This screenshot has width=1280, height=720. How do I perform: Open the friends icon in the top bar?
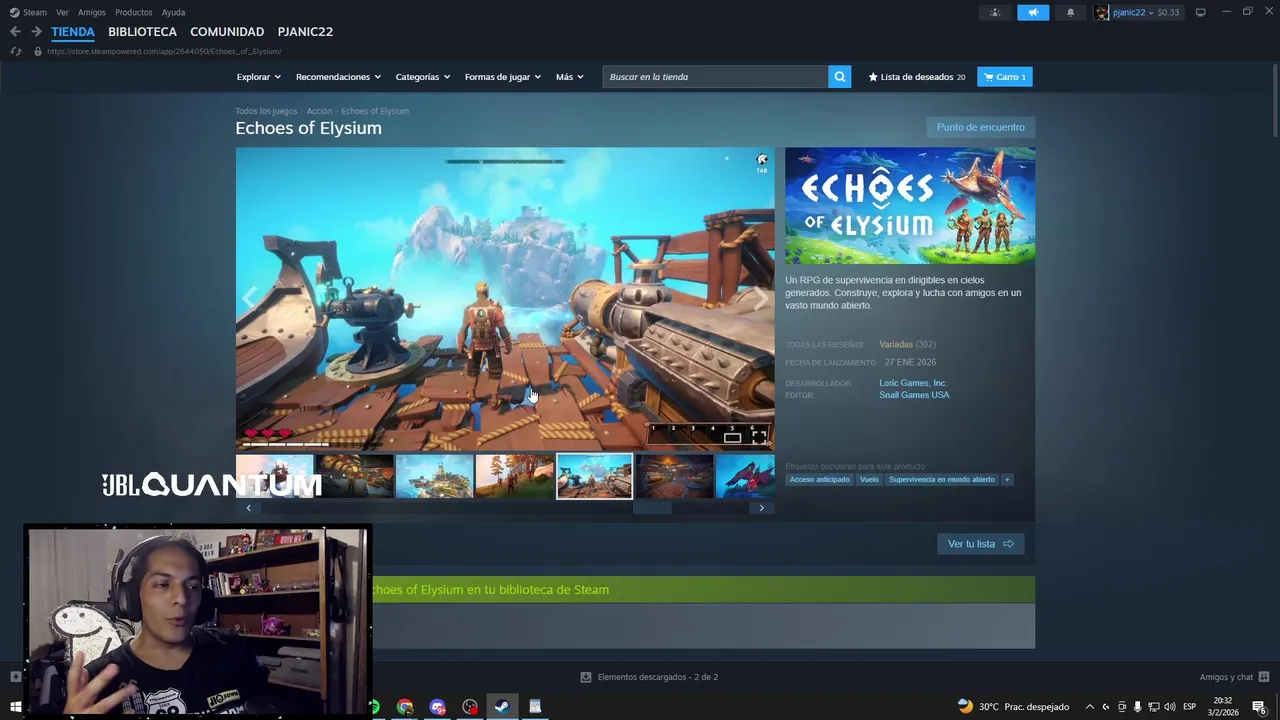point(995,12)
